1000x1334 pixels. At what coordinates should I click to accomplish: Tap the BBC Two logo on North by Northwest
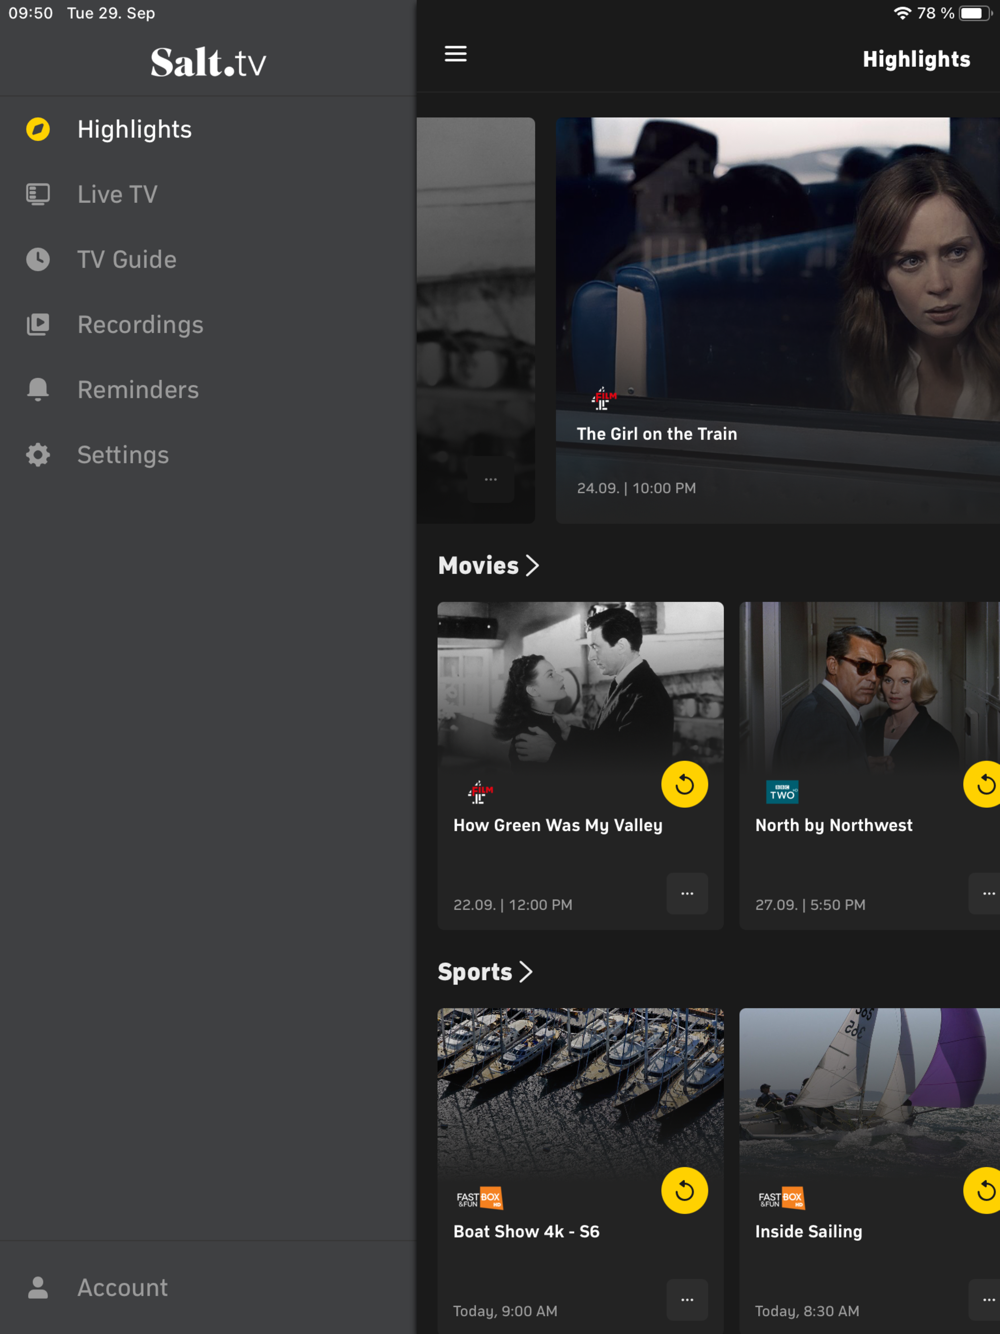pyautogui.click(x=782, y=792)
